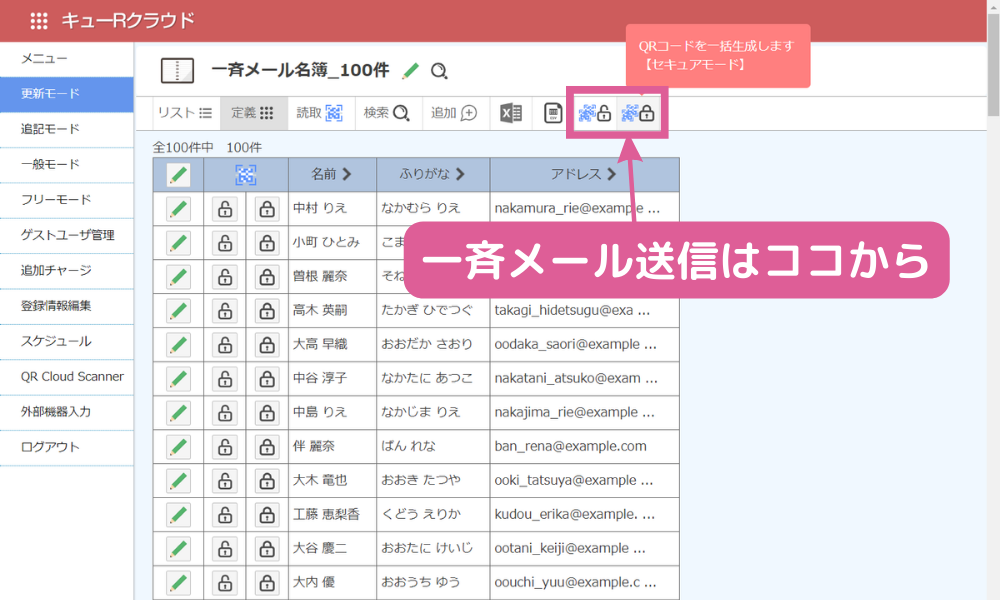Open 読取 QR scan tab
The height and width of the screenshot is (600, 1000).
320,113
